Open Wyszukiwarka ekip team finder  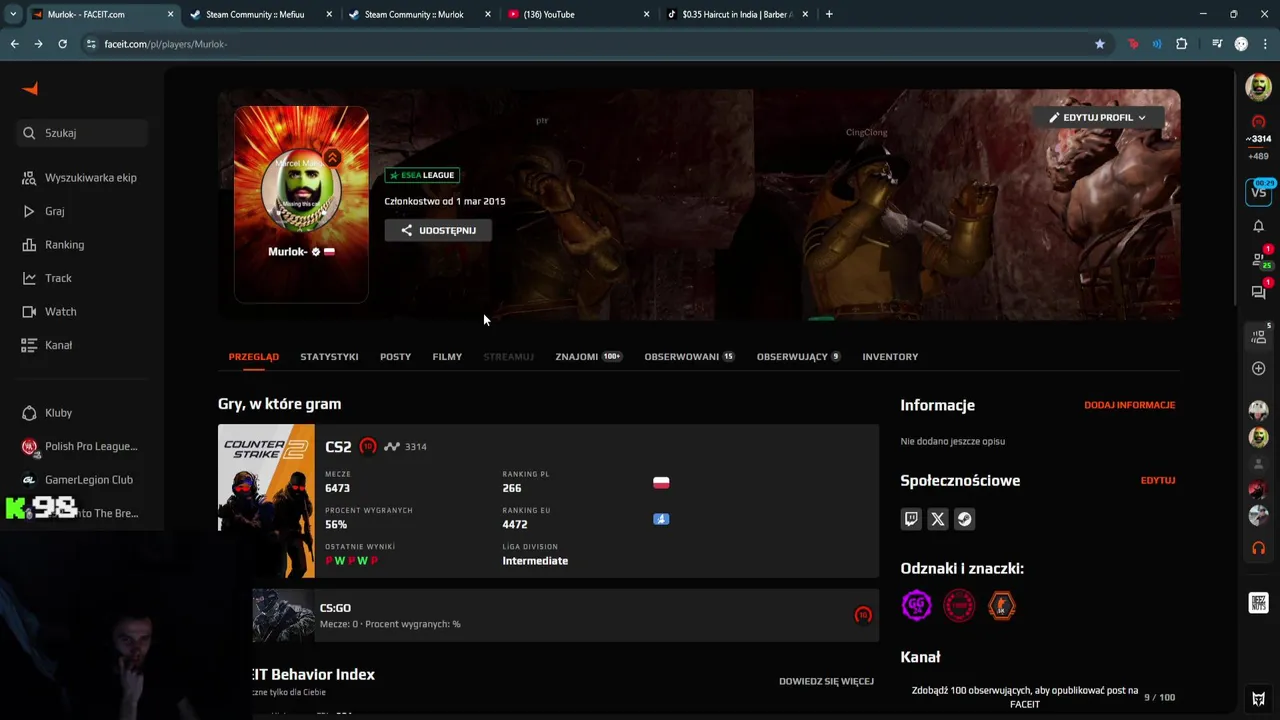[x=82, y=178]
